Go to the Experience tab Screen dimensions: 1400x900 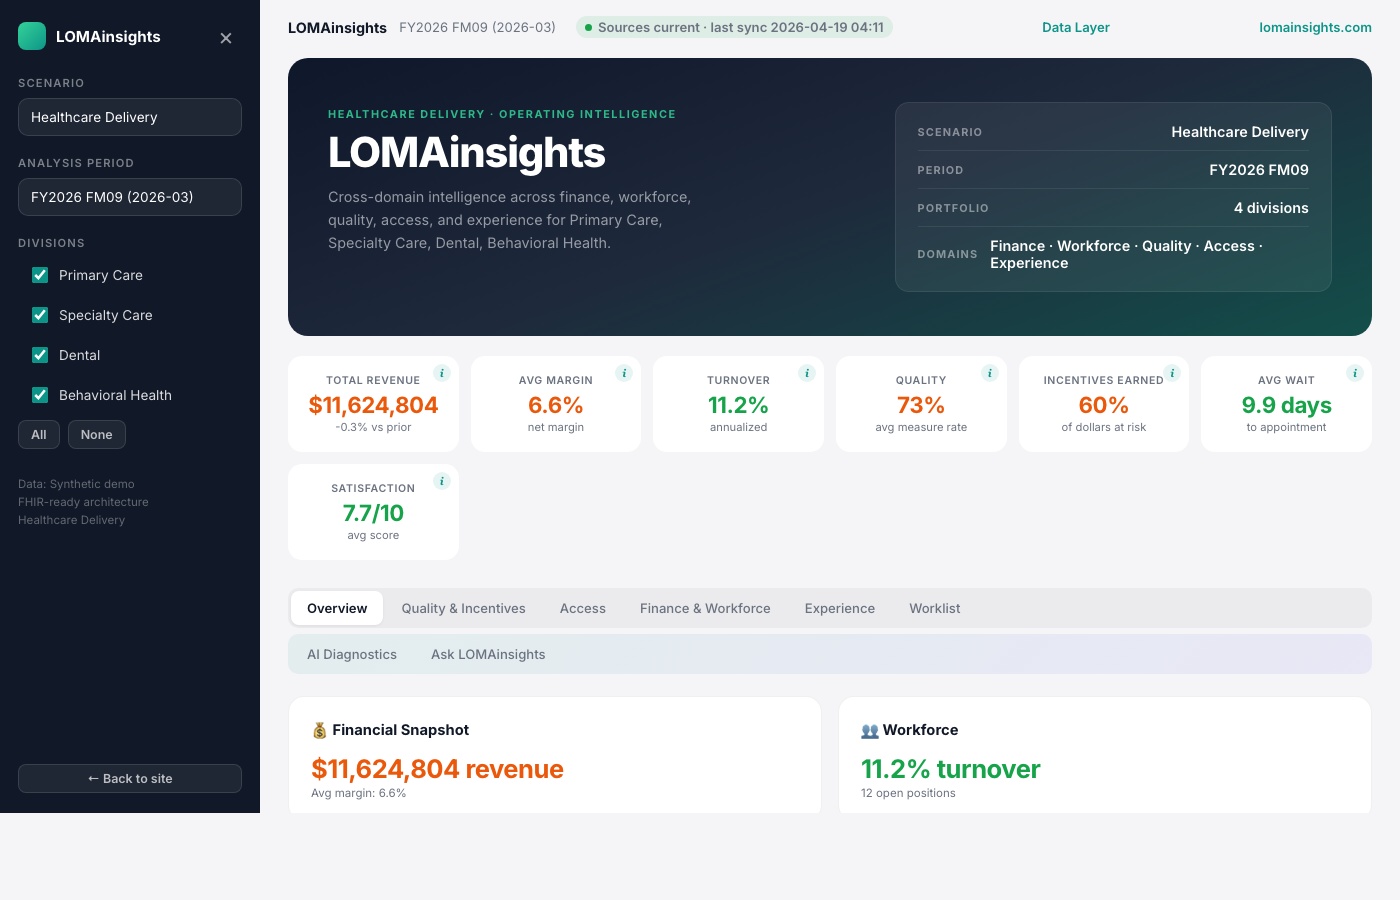tap(840, 608)
